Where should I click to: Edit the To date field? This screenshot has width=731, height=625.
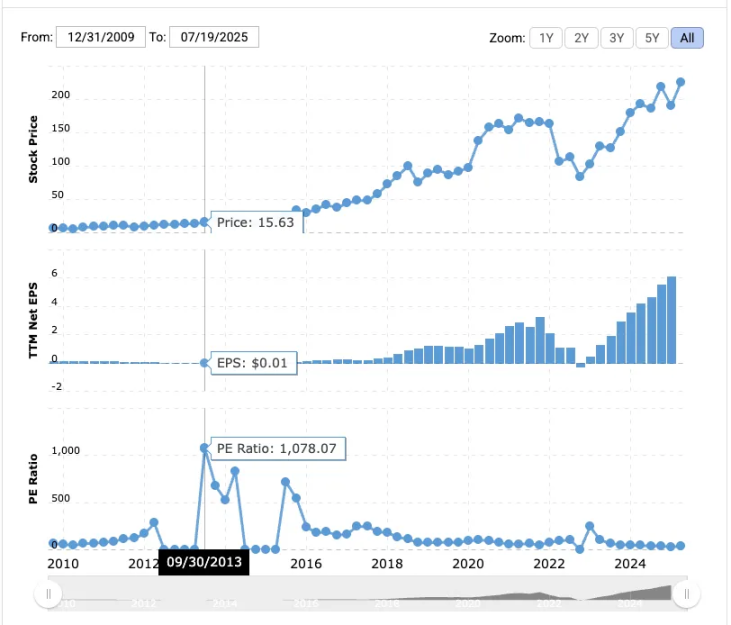[x=214, y=37]
